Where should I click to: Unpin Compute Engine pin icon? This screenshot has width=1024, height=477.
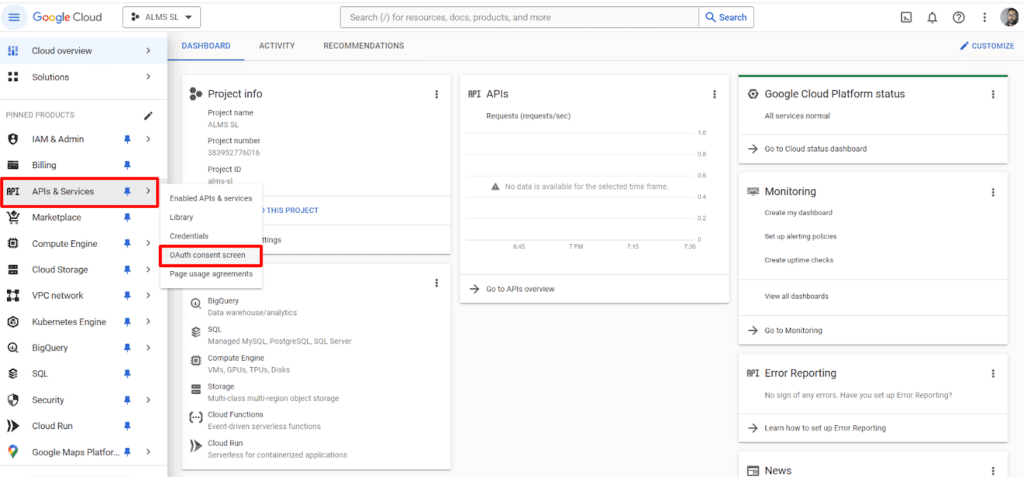(x=127, y=244)
